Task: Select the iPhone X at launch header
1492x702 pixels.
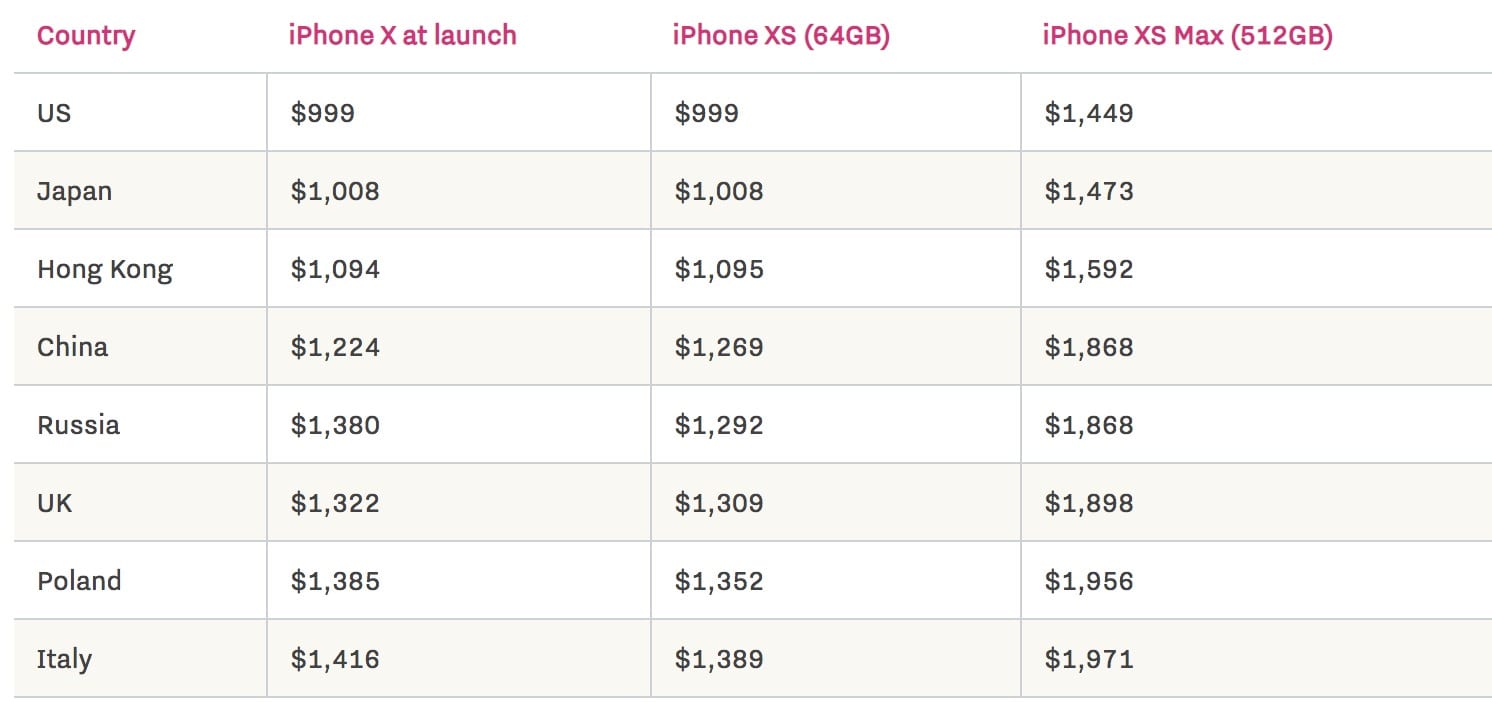Action: (x=402, y=36)
